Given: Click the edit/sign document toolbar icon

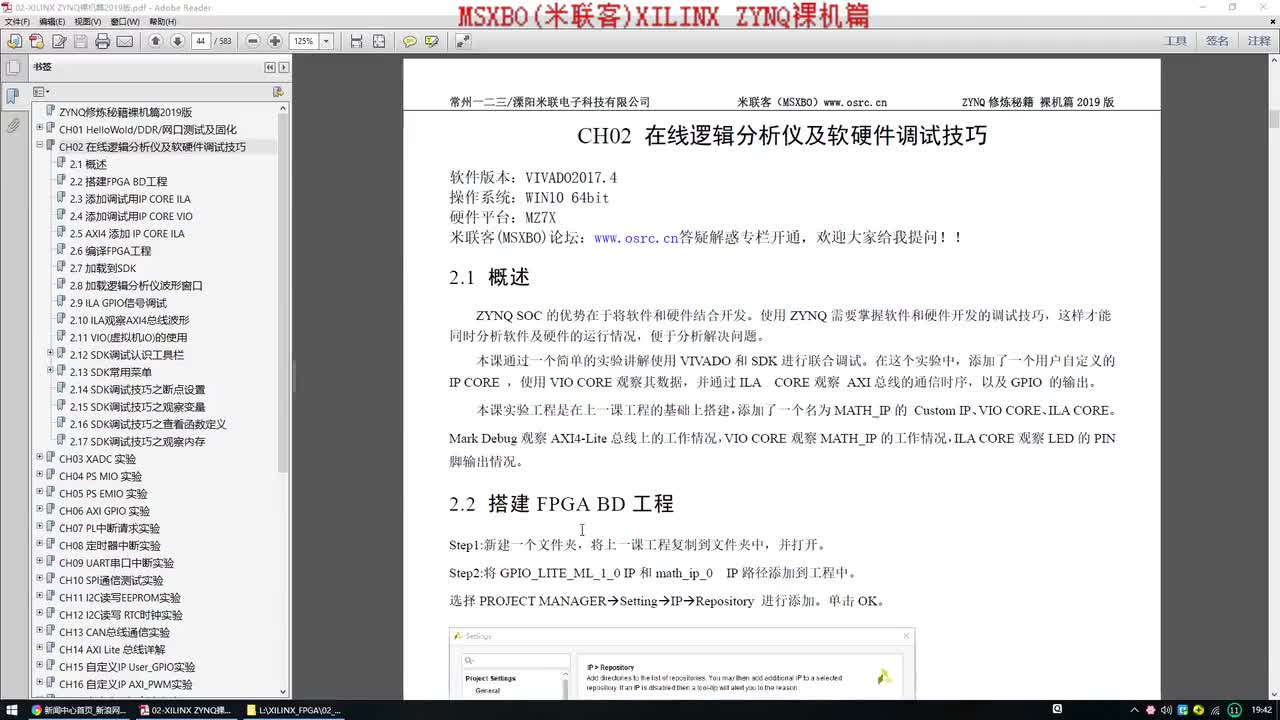Looking at the screenshot, I should point(59,41).
